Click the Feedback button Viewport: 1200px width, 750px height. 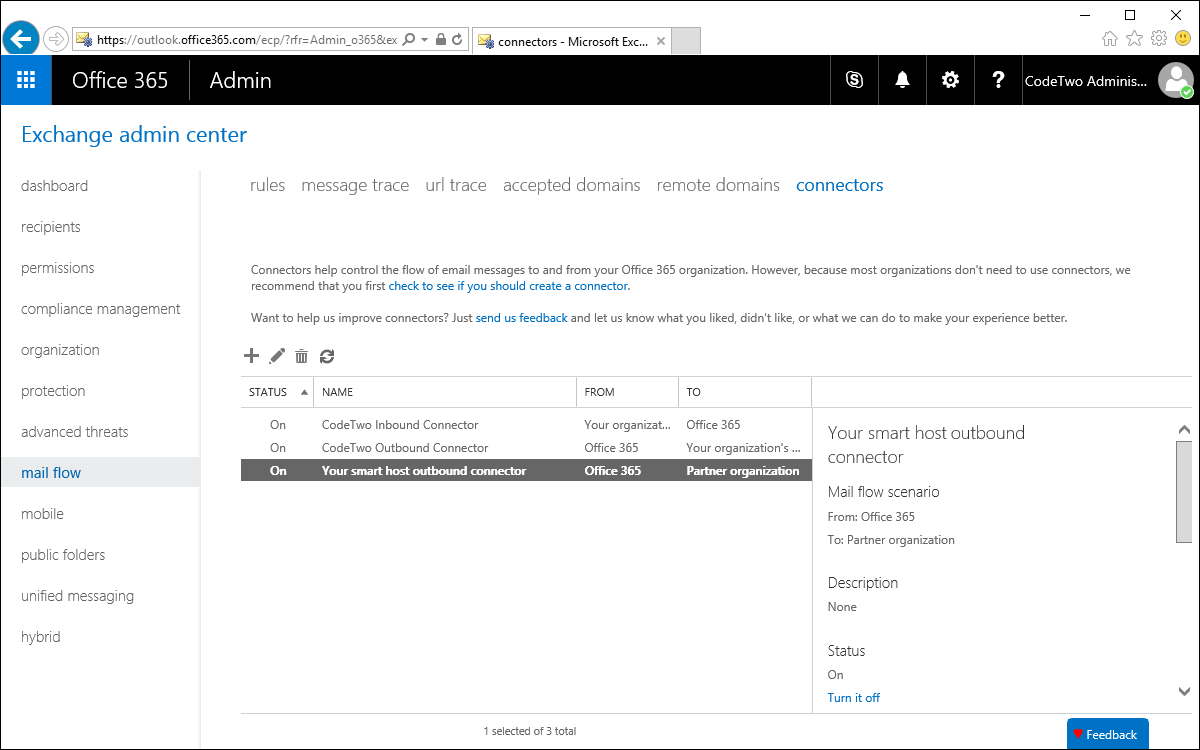(x=1107, y=734)
